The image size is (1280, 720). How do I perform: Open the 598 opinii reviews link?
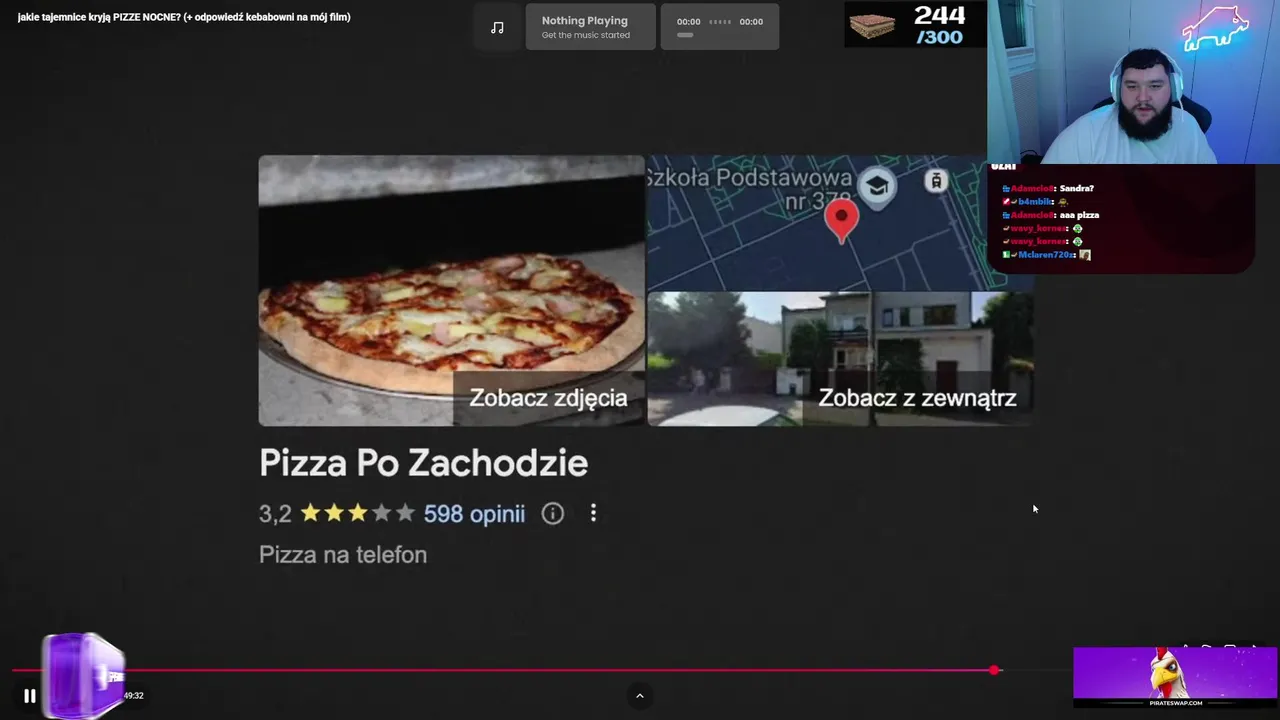click(x=474, y=514)
